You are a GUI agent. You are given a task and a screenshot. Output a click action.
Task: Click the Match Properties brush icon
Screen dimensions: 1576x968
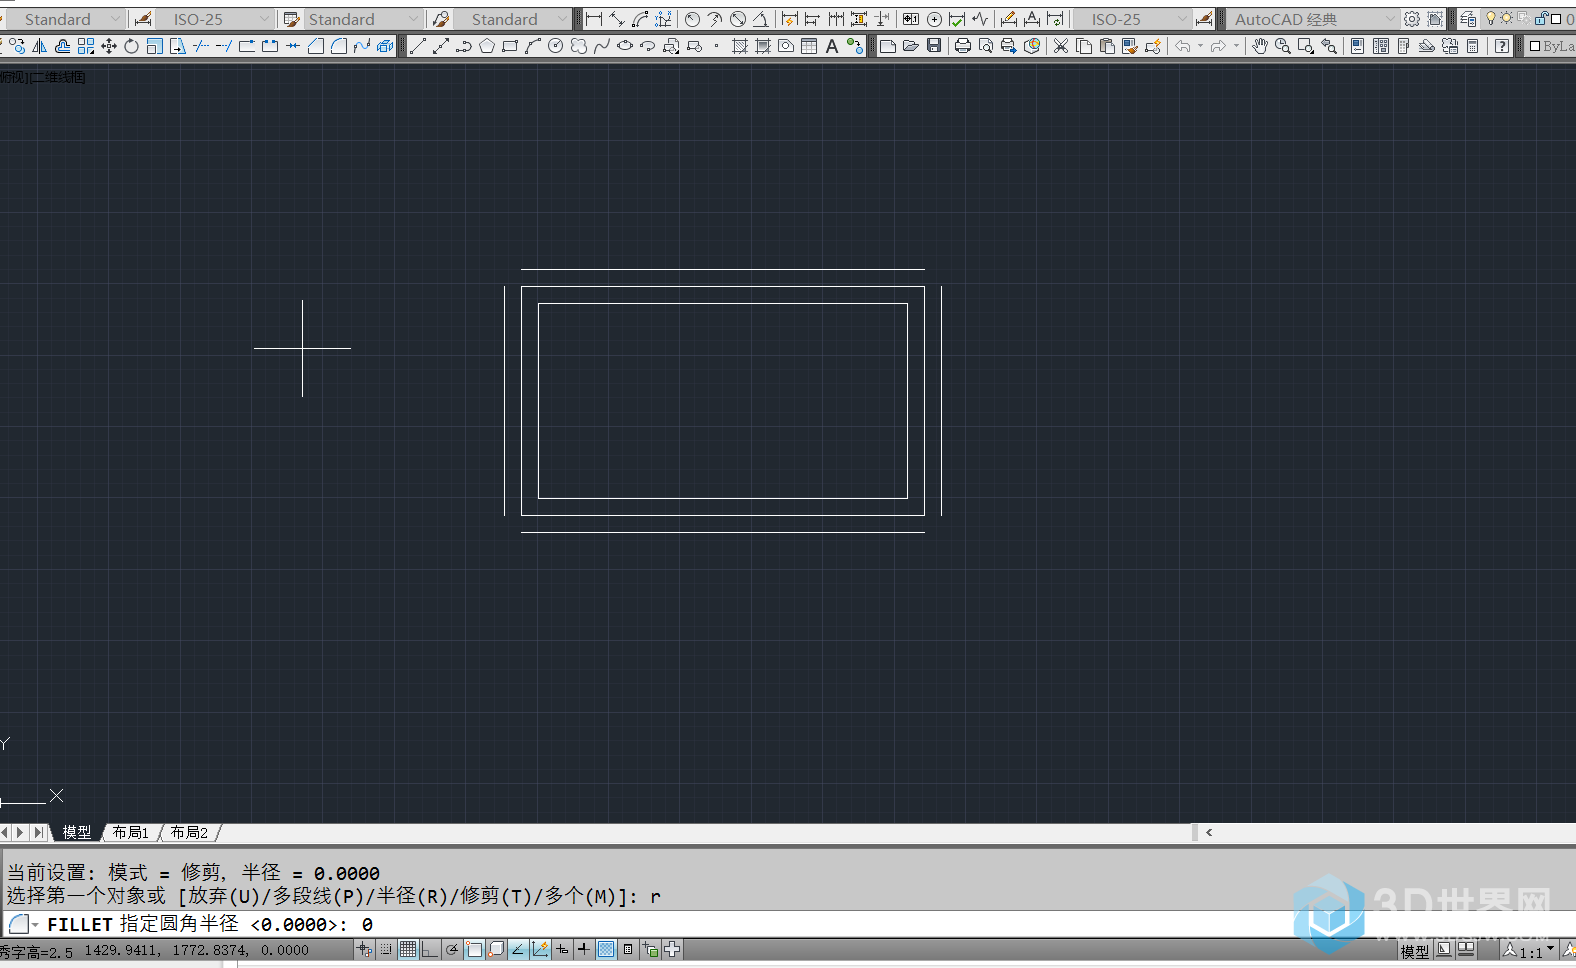coord(1130,46)
